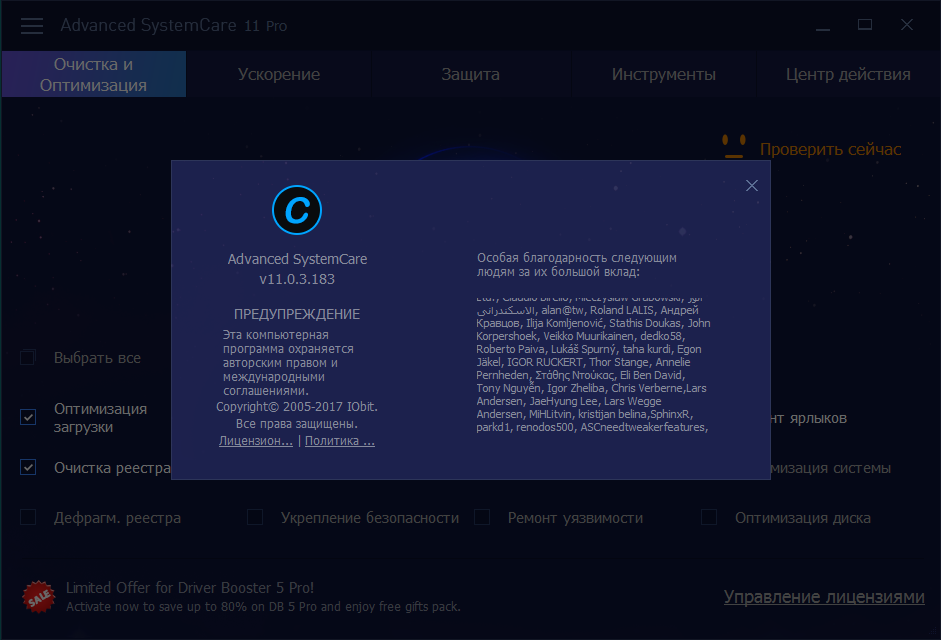This screenshot has height=640, width=941.
Task: Click the 'мизация системы' option label
Action: point(831,468)
